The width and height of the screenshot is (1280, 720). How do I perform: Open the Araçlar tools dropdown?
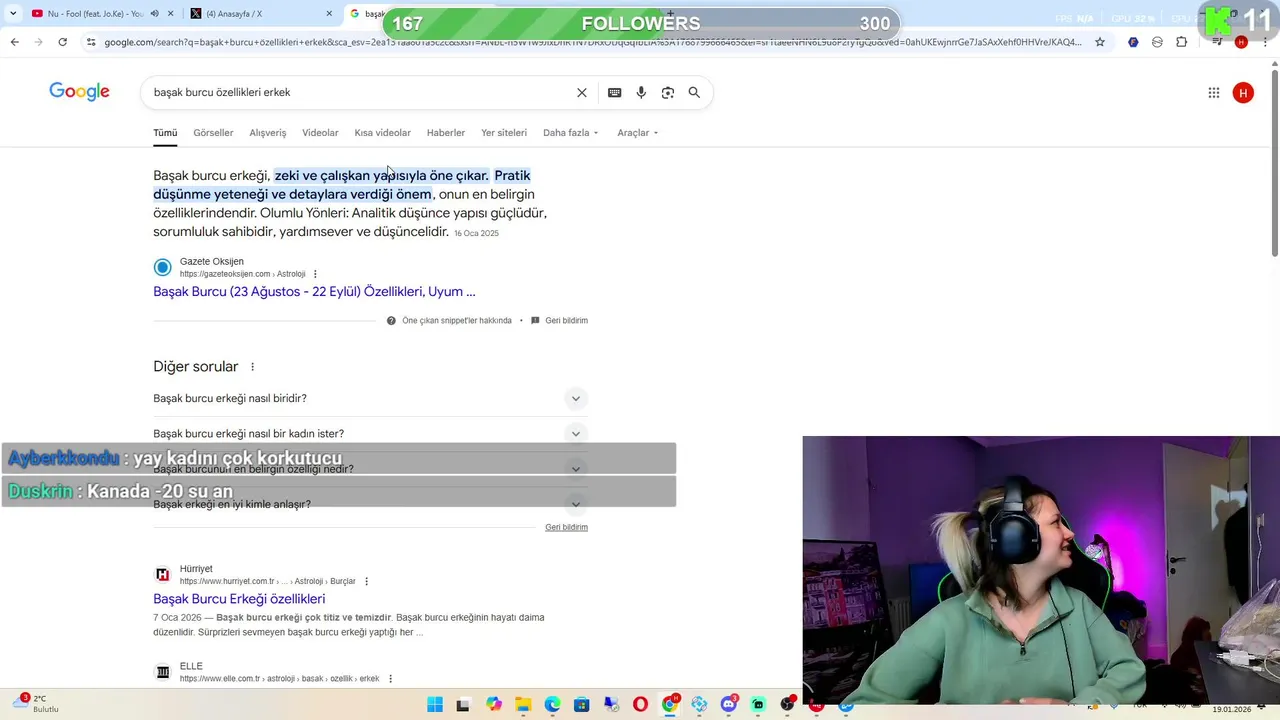point(638,133)
